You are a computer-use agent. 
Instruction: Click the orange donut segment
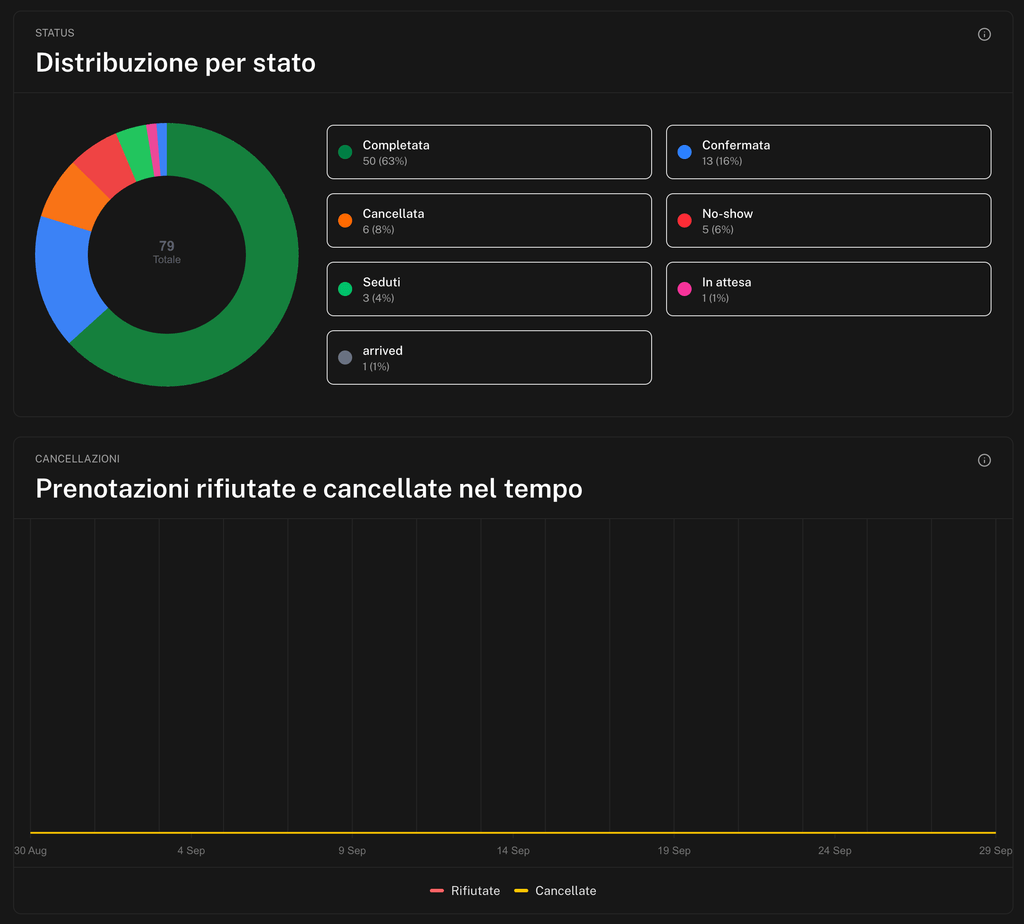[73, 196]
